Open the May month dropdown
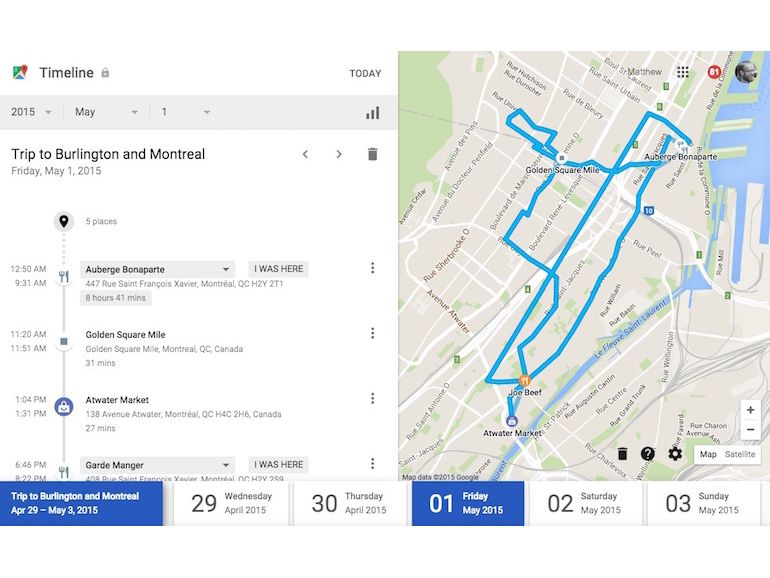Viewport: 770px width, 578px height. coord(107,112)
